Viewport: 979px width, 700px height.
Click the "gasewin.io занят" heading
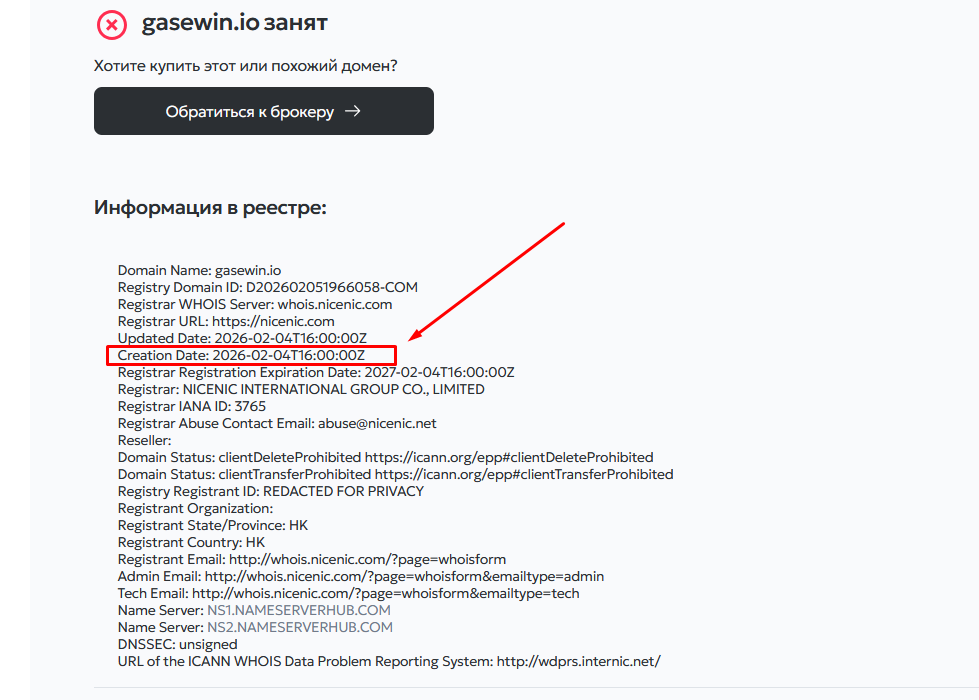point(234,23)
